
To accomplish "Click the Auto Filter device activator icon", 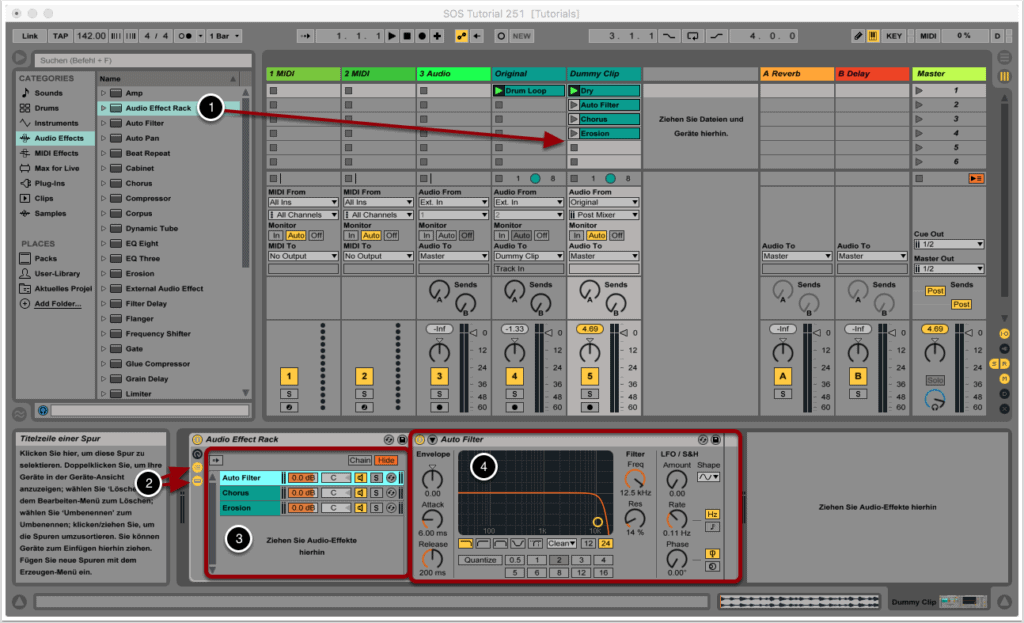I will click(420, 439).
